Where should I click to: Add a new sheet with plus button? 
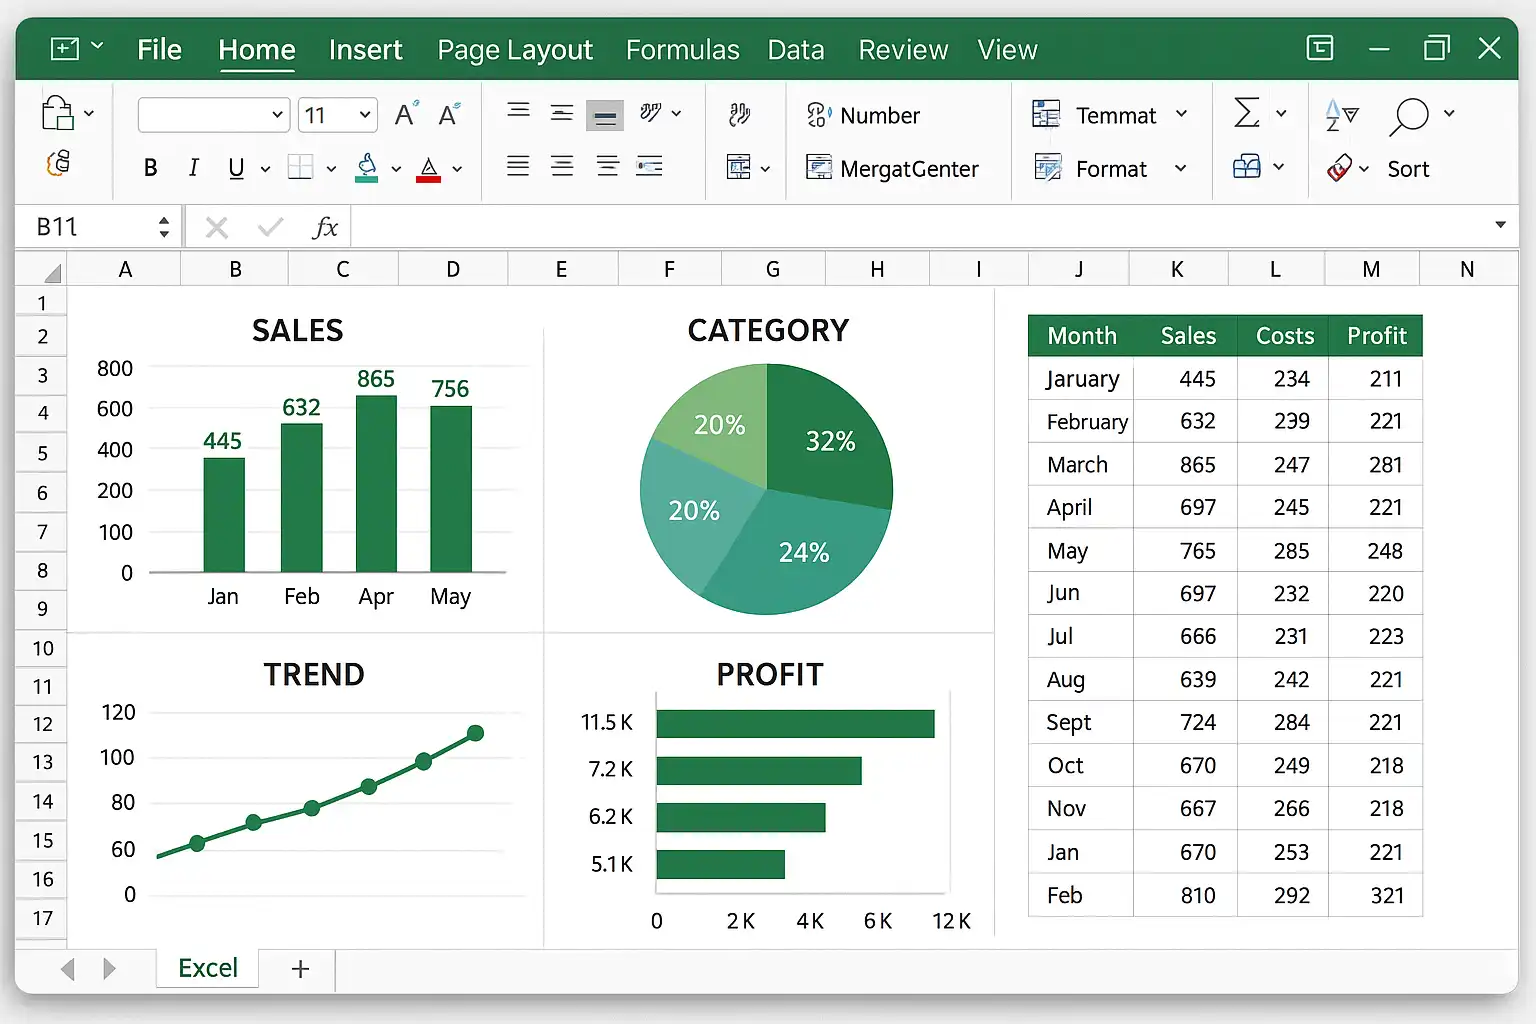[x=300, y=968]
